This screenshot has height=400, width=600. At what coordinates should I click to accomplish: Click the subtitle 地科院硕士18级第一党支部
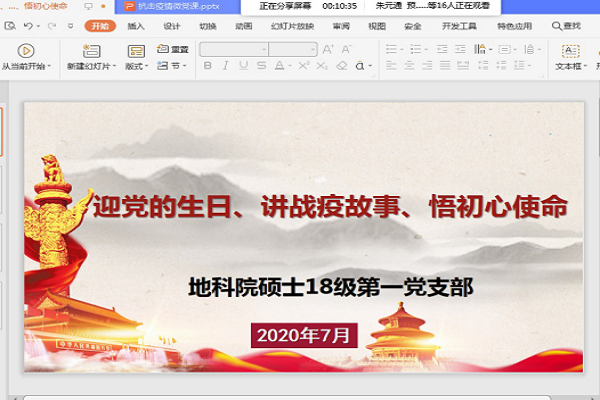pos(331,287)
